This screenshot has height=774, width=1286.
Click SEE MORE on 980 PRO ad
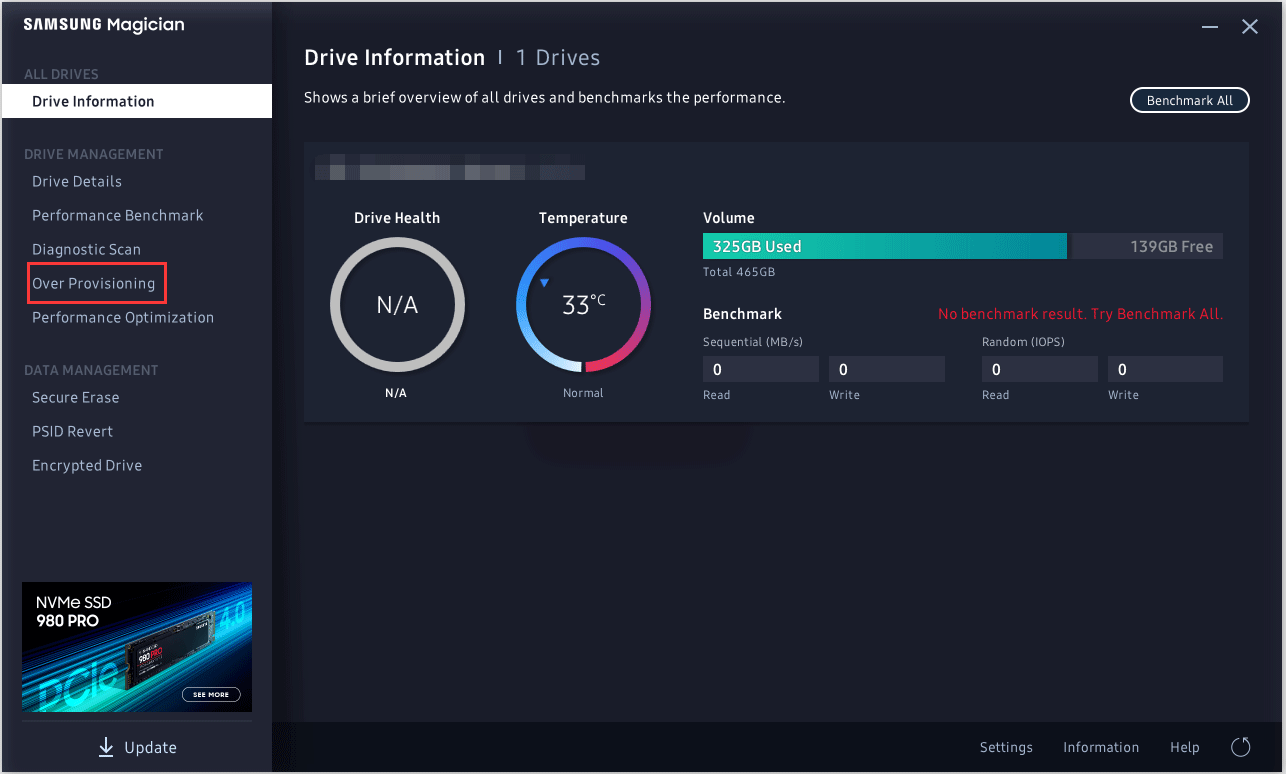click(210, 694)
